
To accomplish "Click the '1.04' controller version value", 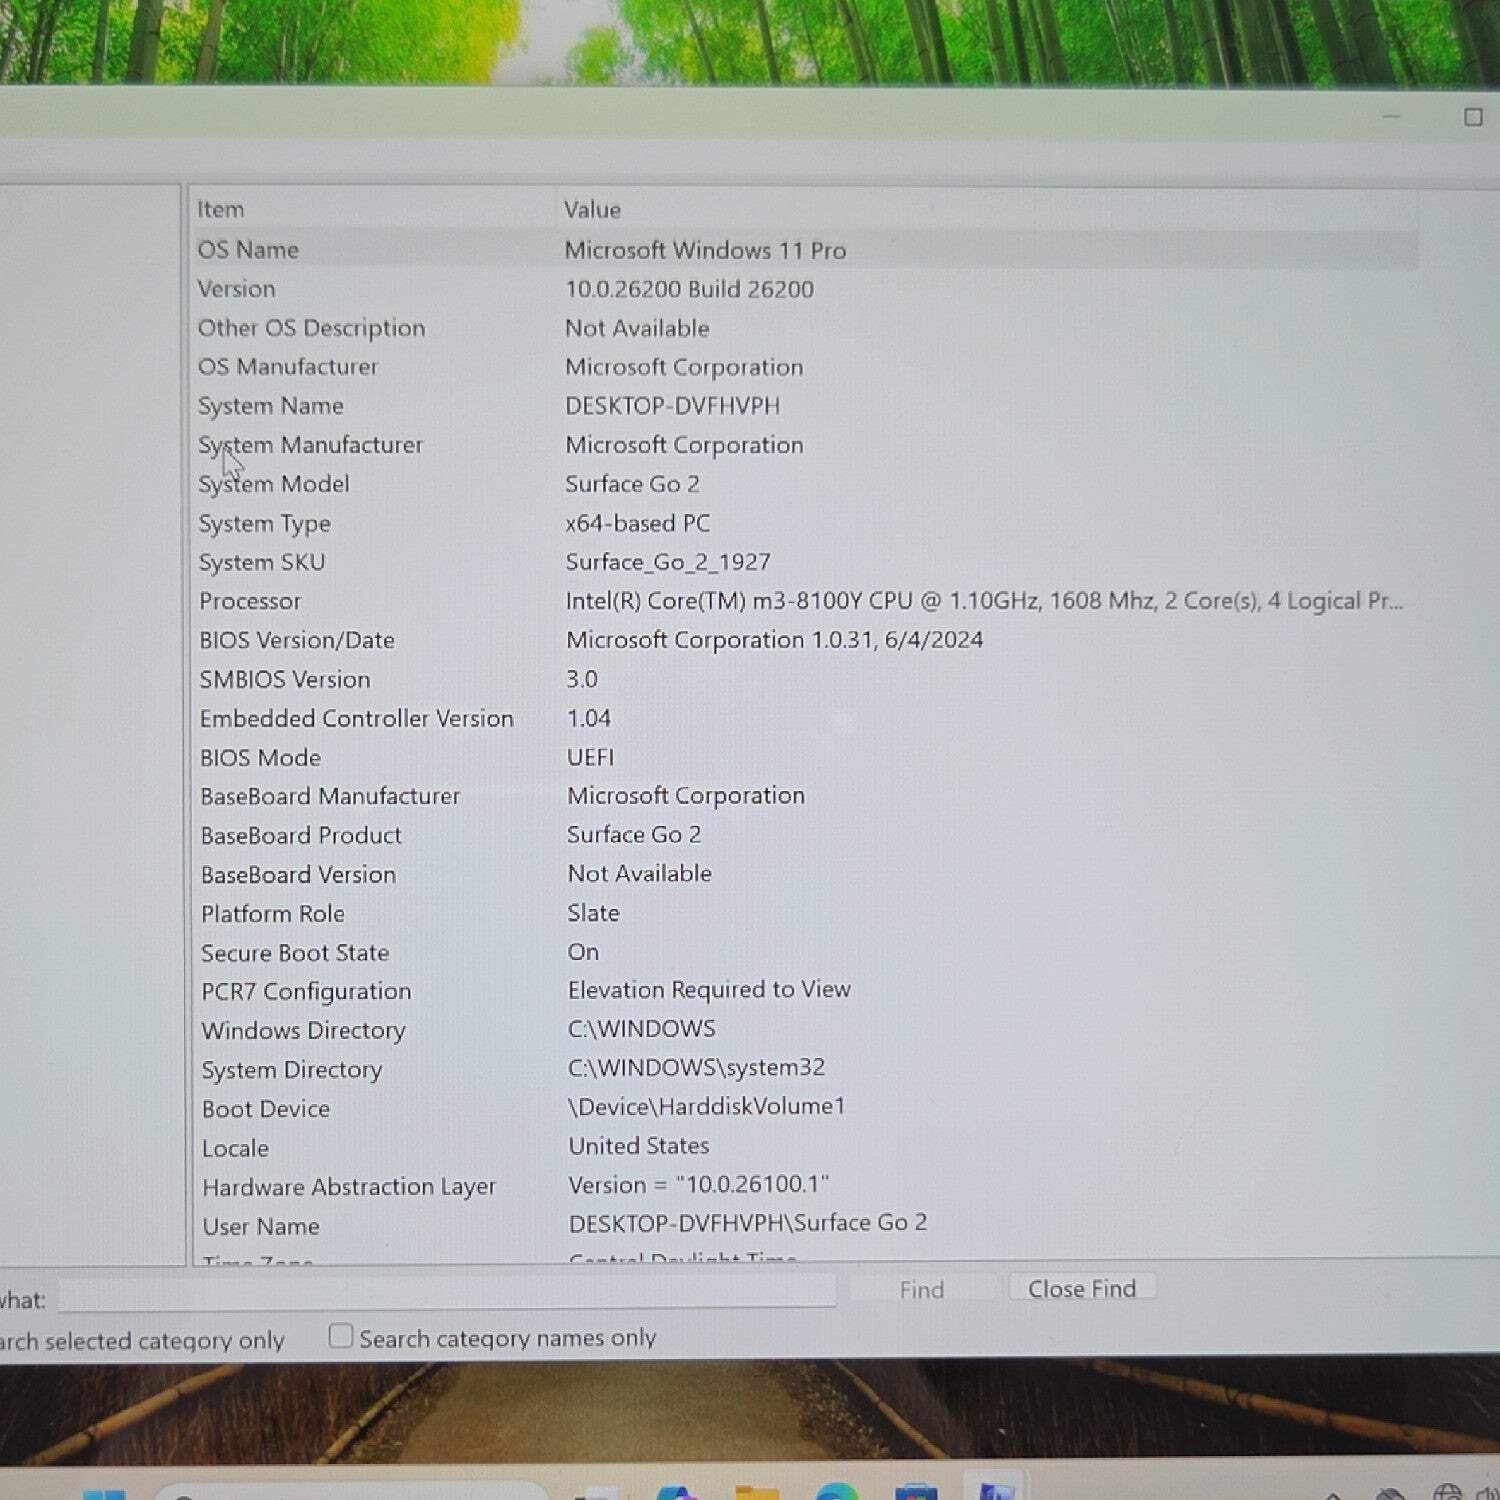I will pyautogui.click(x=589, y=718).
